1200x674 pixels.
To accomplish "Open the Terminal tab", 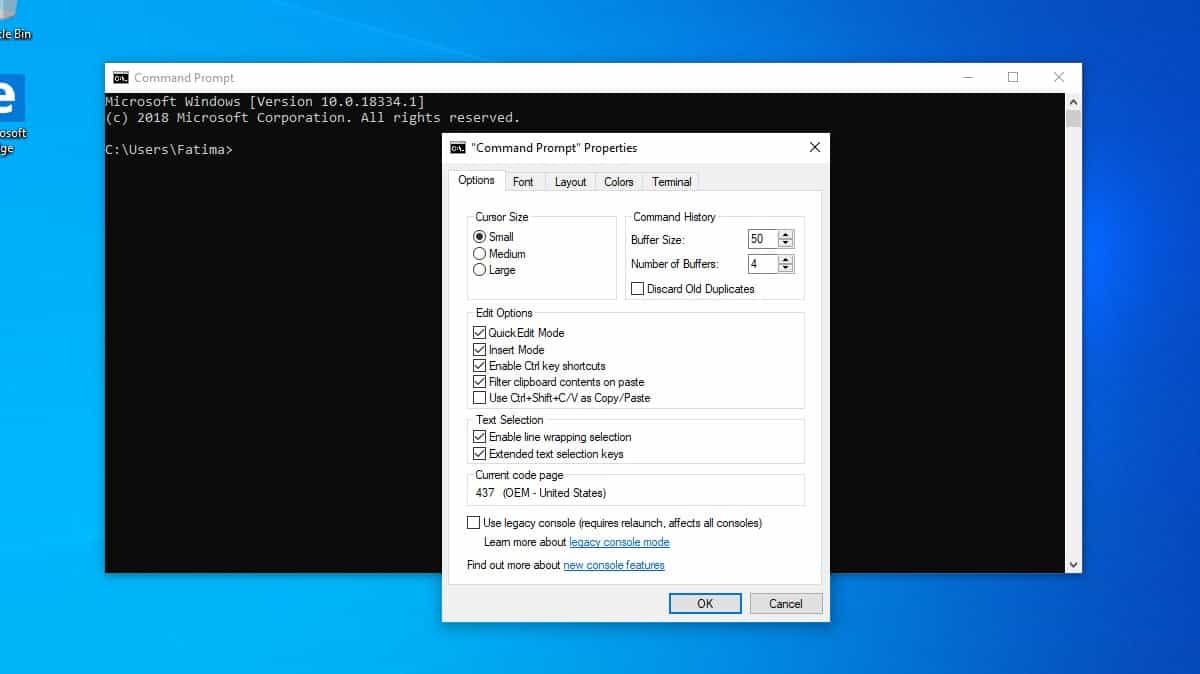I will (x=671, y=182).
